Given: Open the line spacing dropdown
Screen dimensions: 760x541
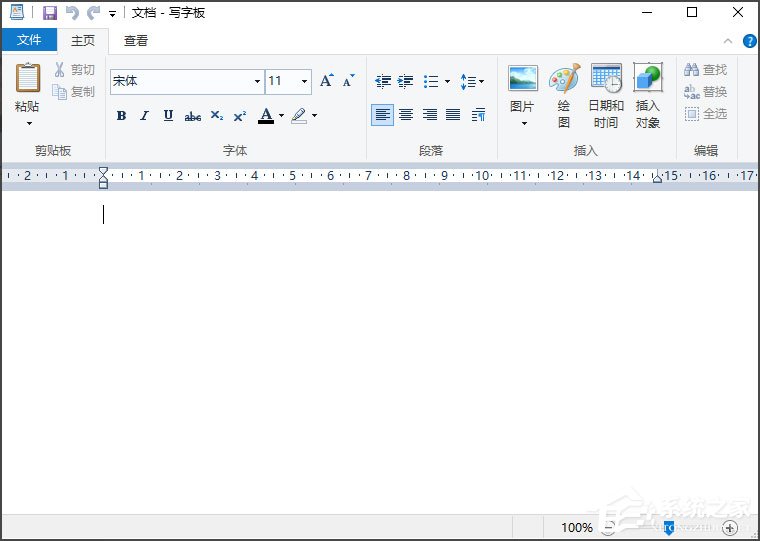Looking at the screenshot, I should tap(473, 81).
